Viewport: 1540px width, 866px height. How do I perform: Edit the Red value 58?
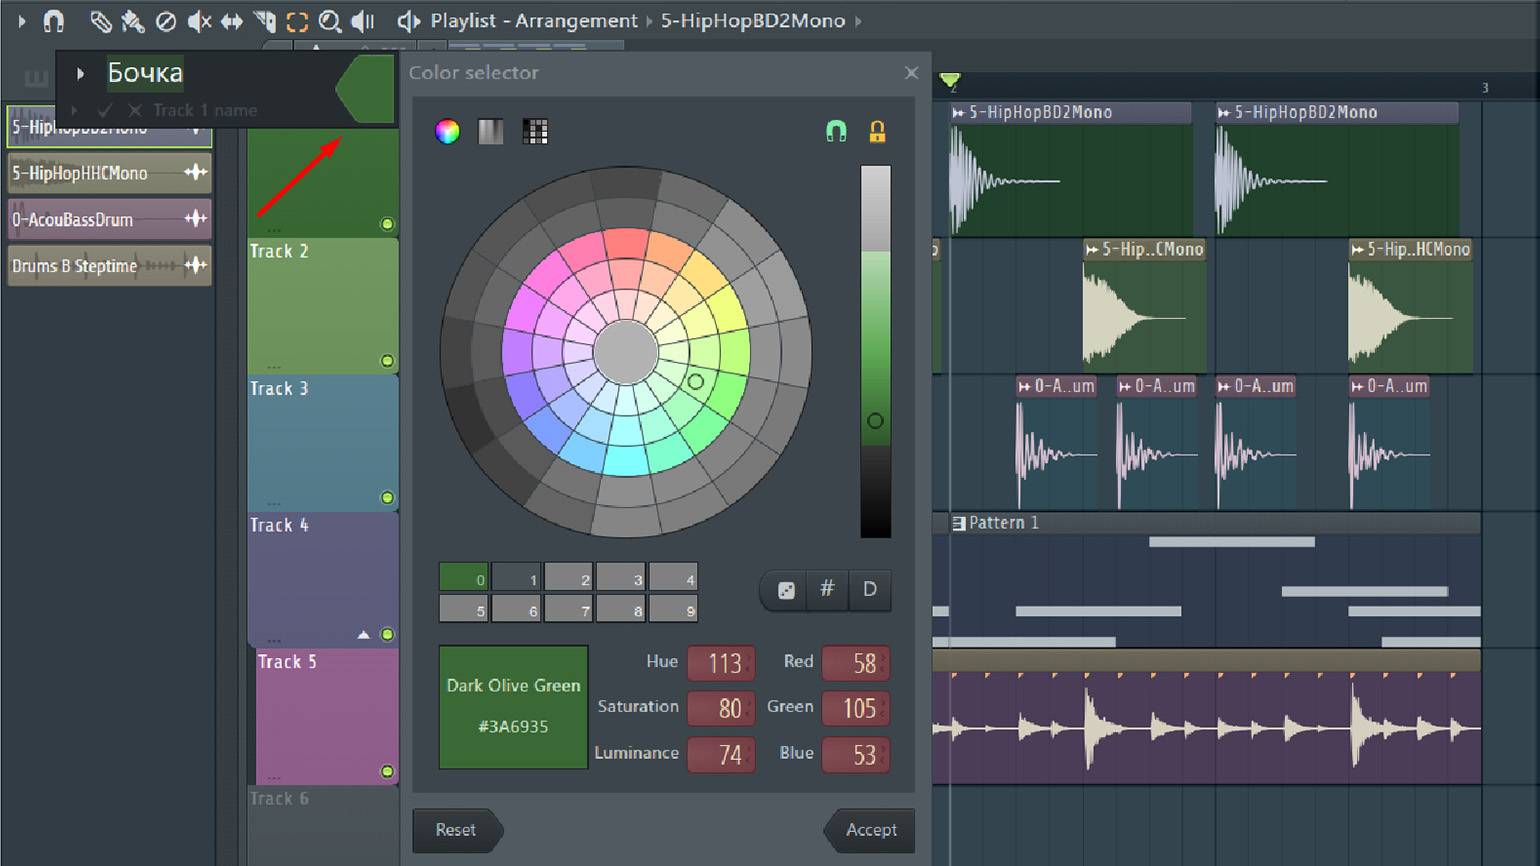[x=855, y=663]
